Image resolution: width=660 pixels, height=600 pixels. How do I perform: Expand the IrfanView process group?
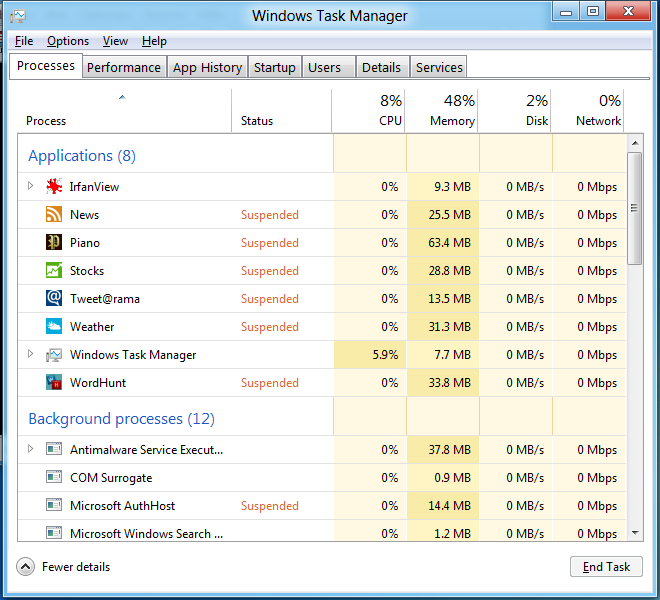30,186
